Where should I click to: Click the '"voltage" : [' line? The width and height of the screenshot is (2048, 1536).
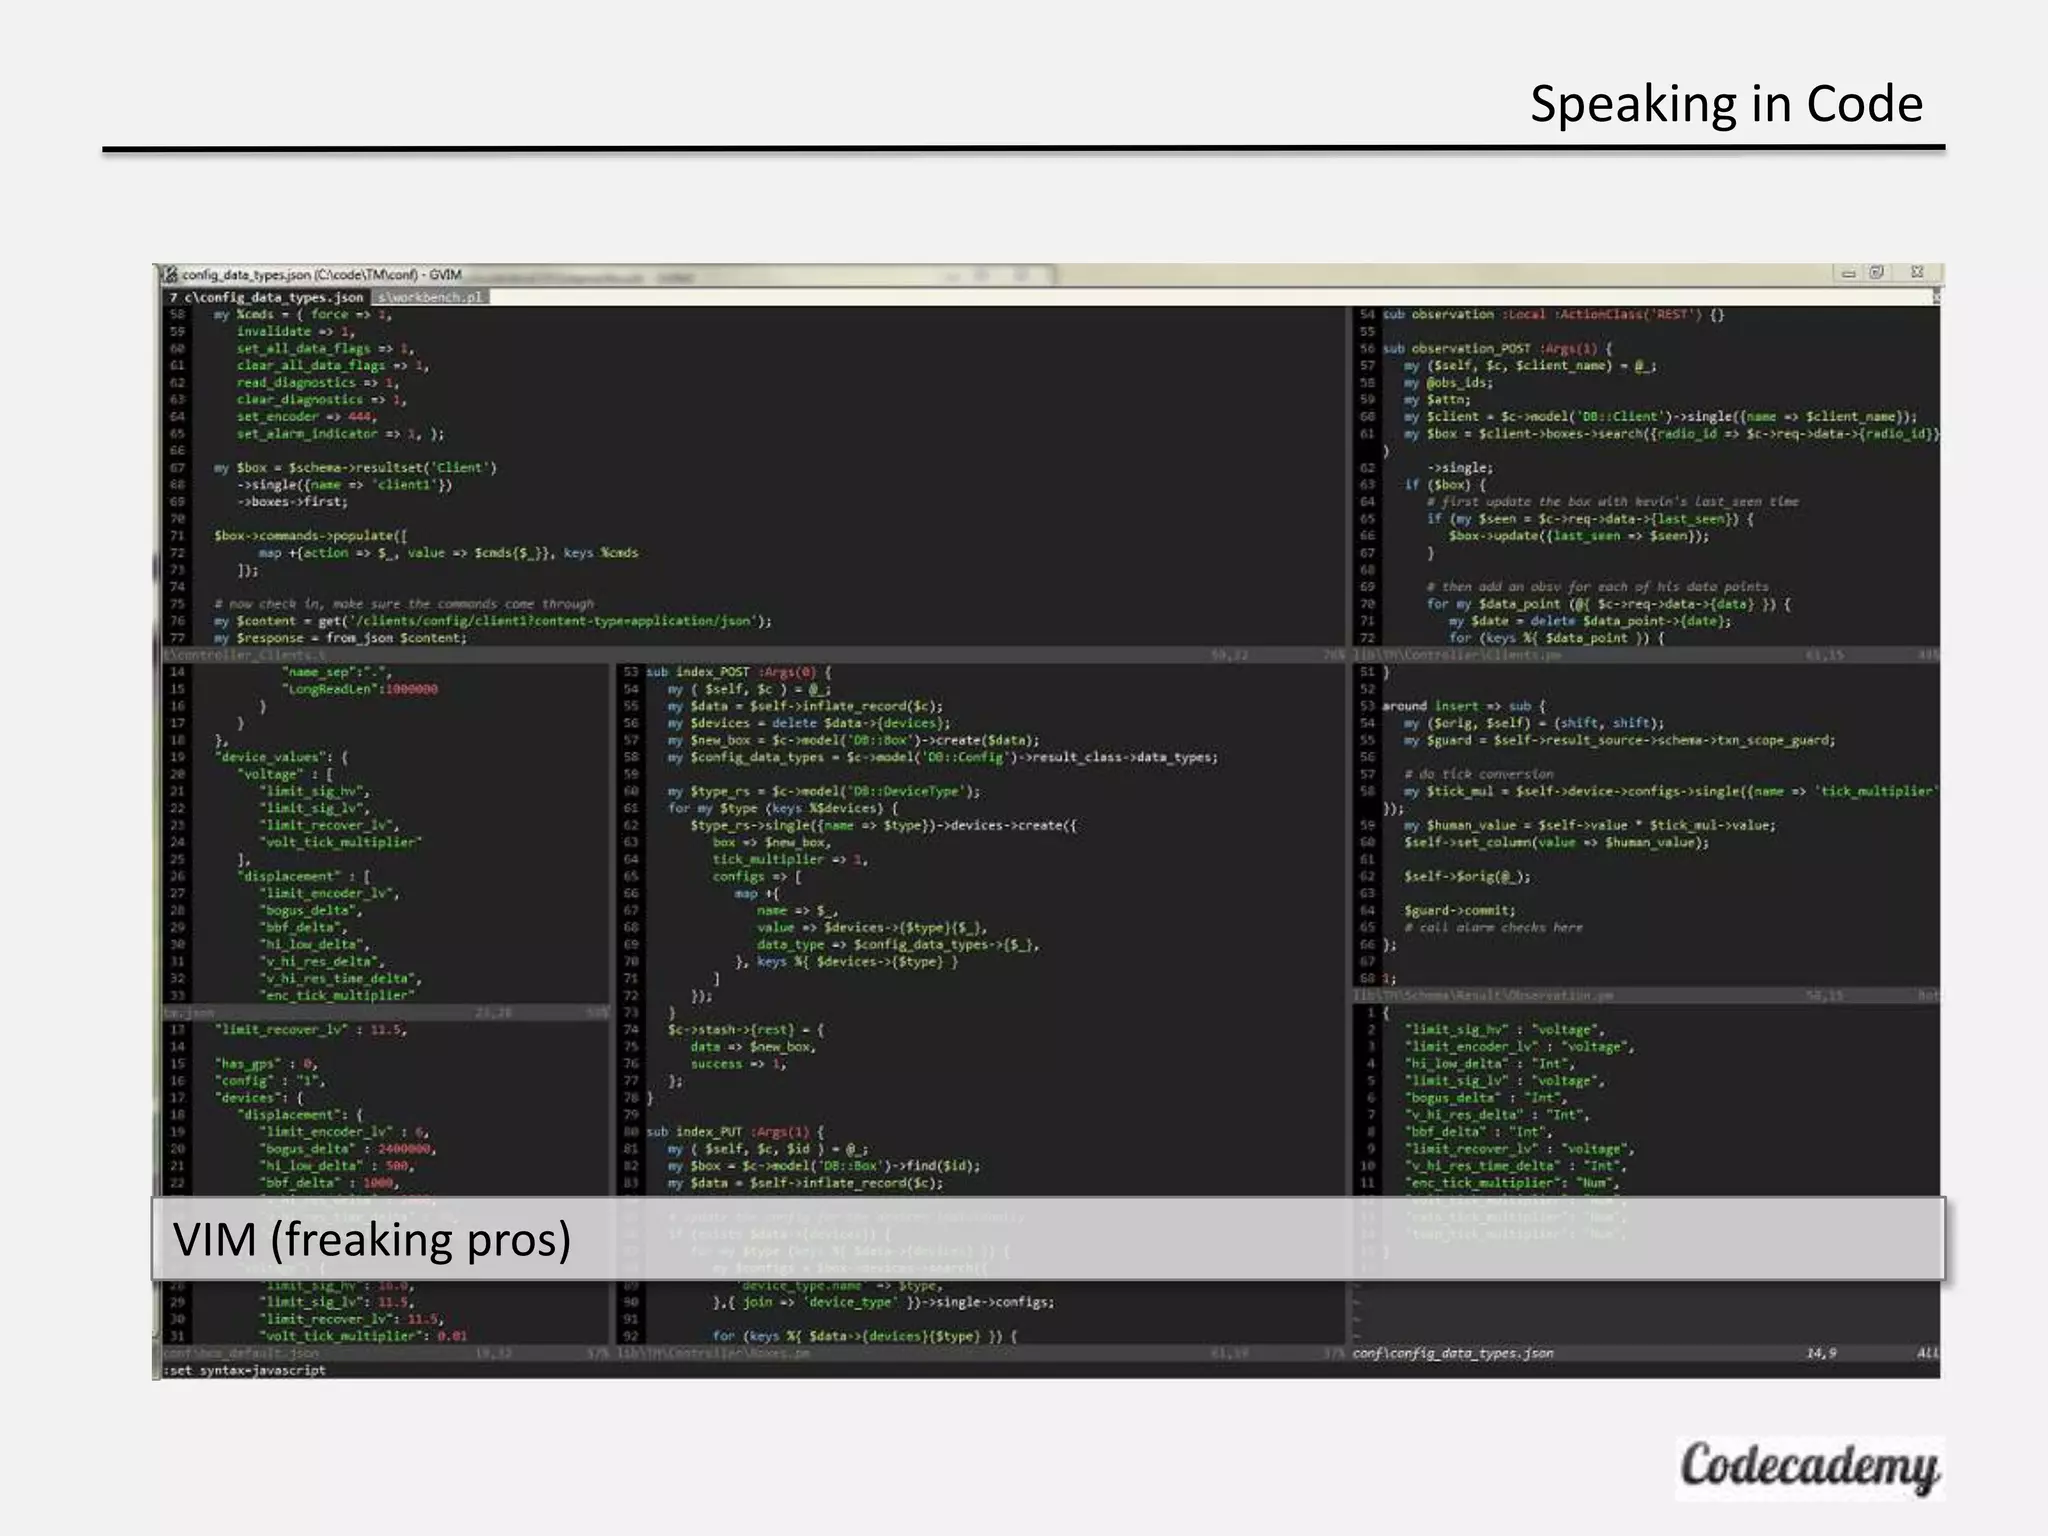click(x=285, y=774)
